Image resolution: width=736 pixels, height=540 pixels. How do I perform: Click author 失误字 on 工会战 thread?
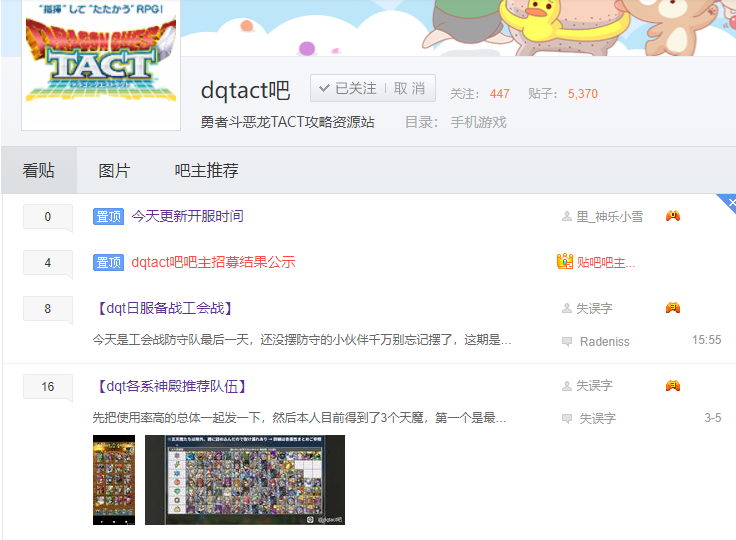[x=594, y=309]
